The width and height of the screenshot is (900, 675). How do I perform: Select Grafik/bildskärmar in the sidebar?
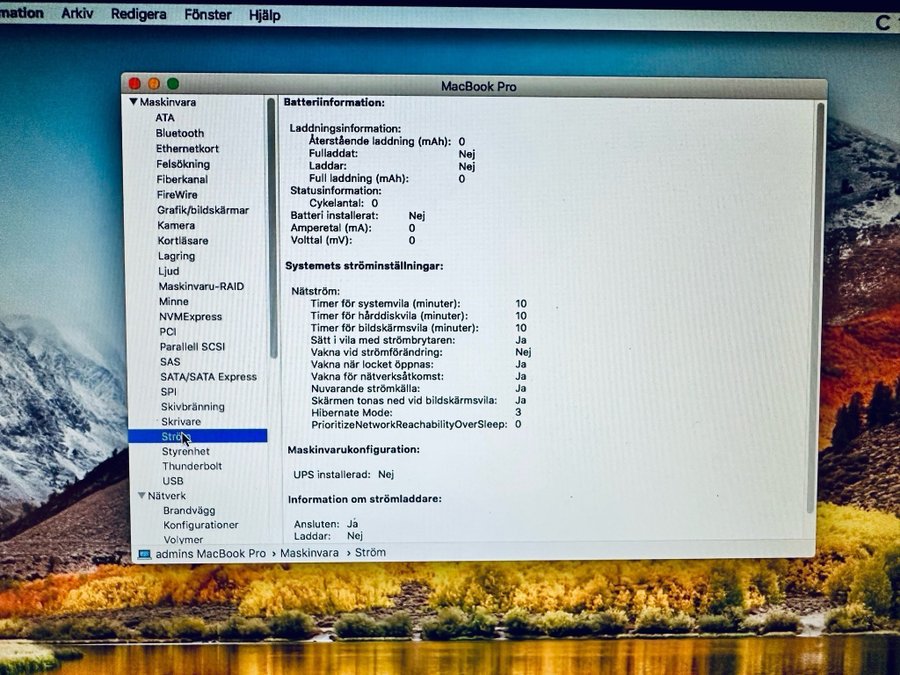[203, 210]
